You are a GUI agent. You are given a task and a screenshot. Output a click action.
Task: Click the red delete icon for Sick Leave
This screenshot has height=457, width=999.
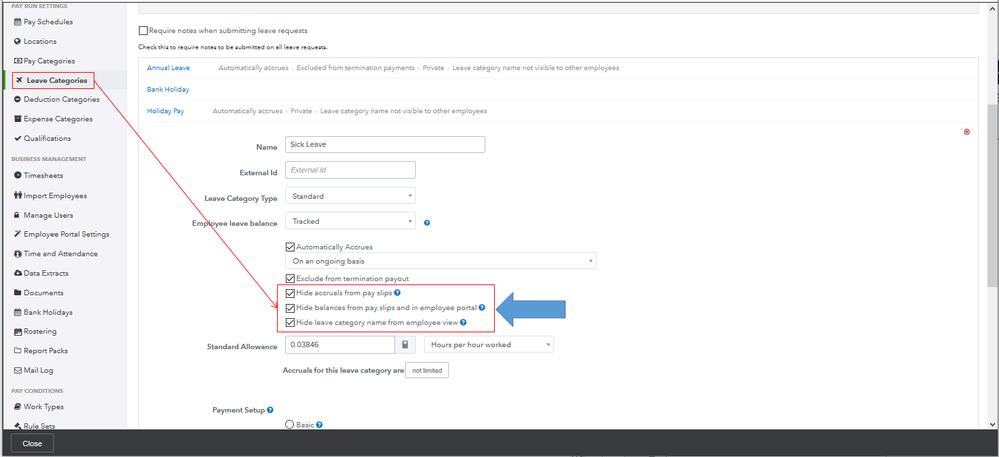(967, 132)
